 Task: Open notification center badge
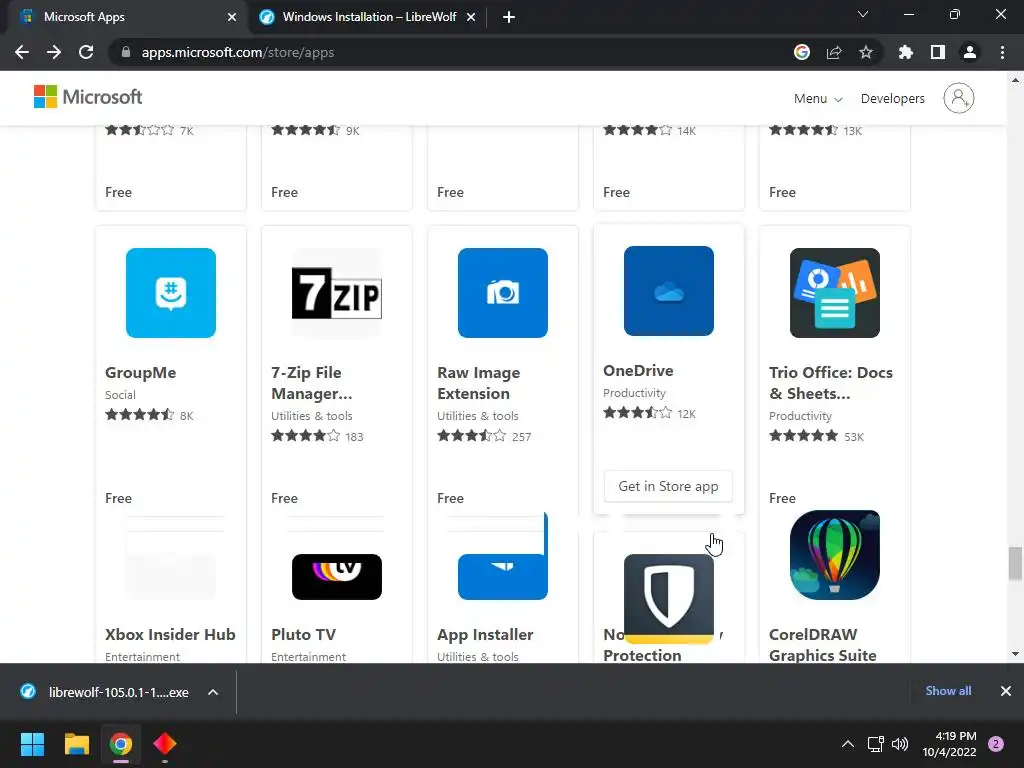(995, 744)
